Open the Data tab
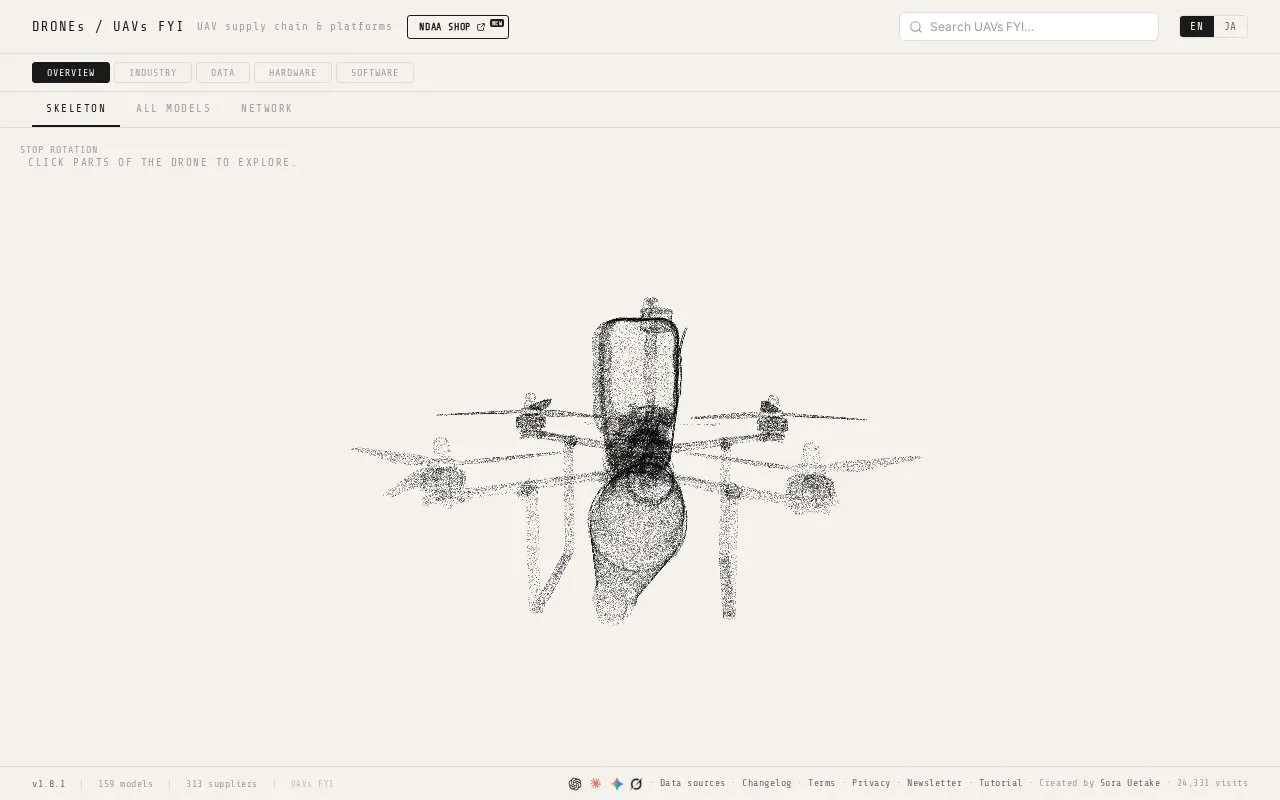This screenshot has height=800, width=1280. pos(223,72)
